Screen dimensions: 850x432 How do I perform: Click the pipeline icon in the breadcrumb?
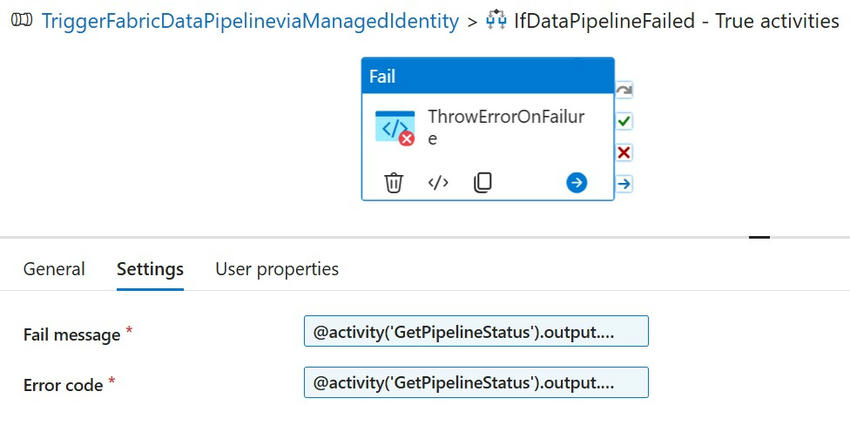tap(21, 20)
